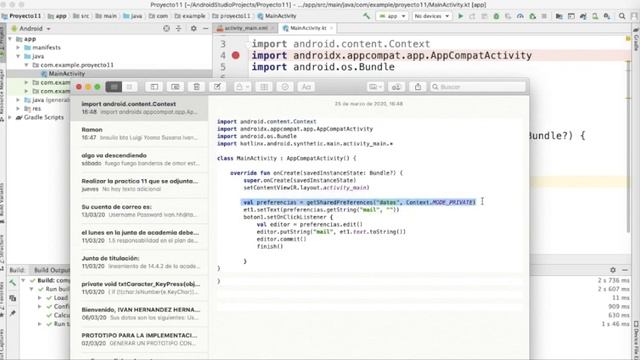Expand the manifests folder
Image resolution: width=640 pixels, height=360 pixels.
[x=18, y=47]
